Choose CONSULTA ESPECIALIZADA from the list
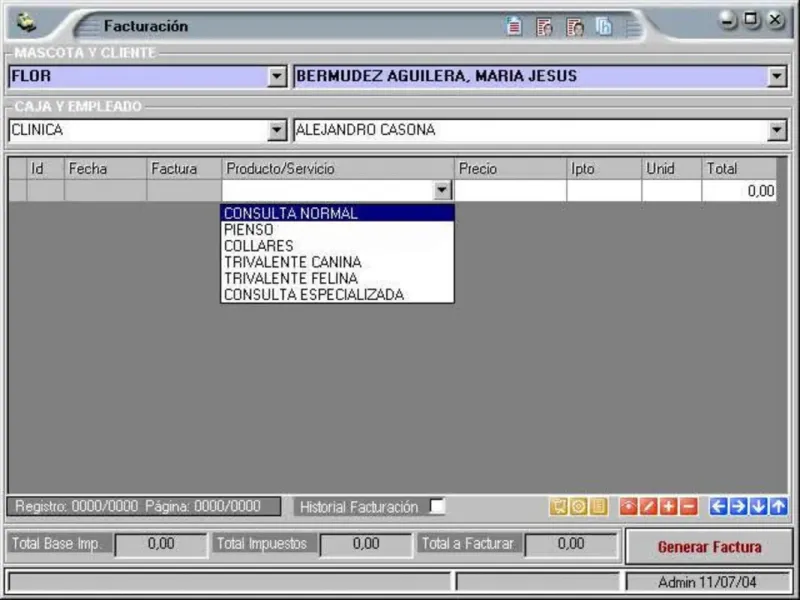This screenshot has height=600, width=800. click(337, 295)
